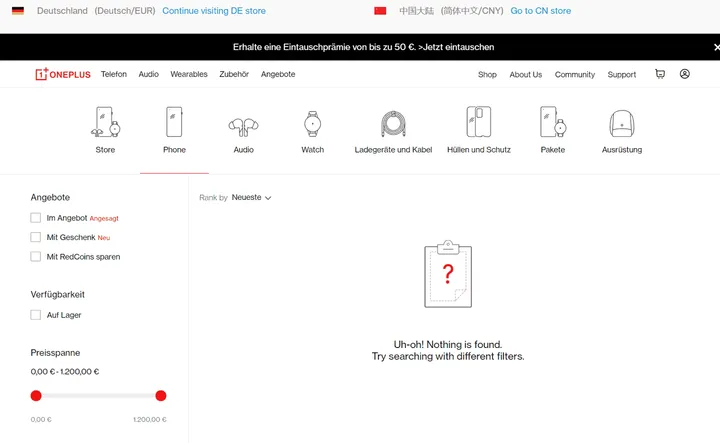Click the user account icon

(685, 74)
